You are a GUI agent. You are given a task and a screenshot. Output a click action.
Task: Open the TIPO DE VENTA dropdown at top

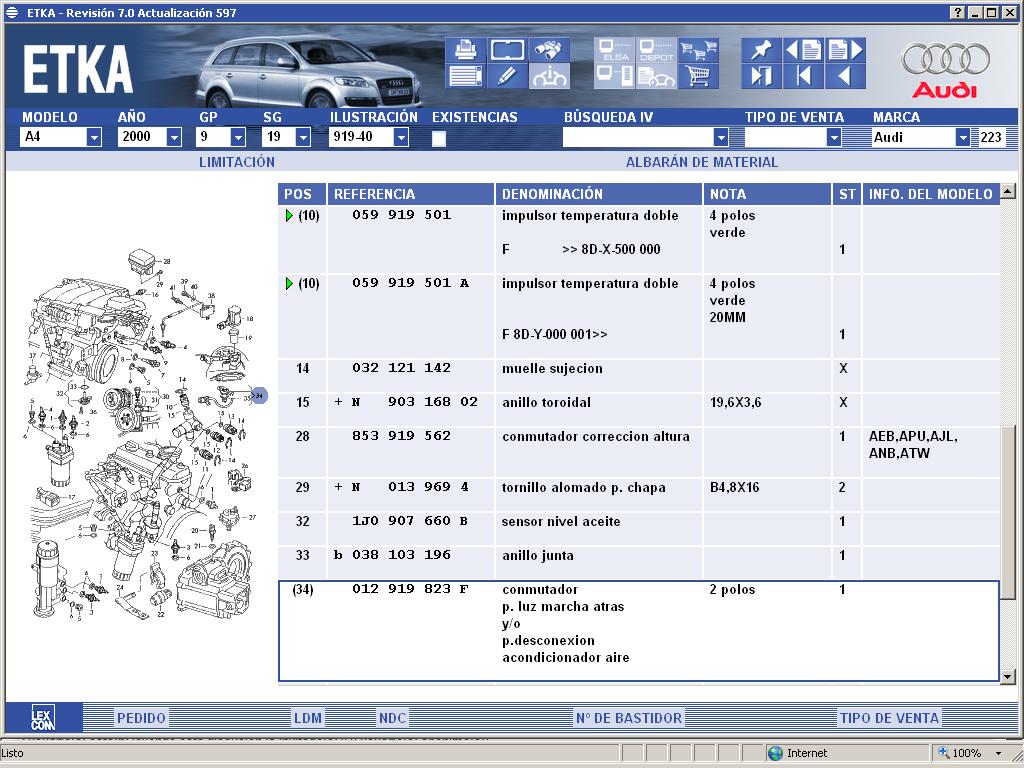click(x=833, y=137)
